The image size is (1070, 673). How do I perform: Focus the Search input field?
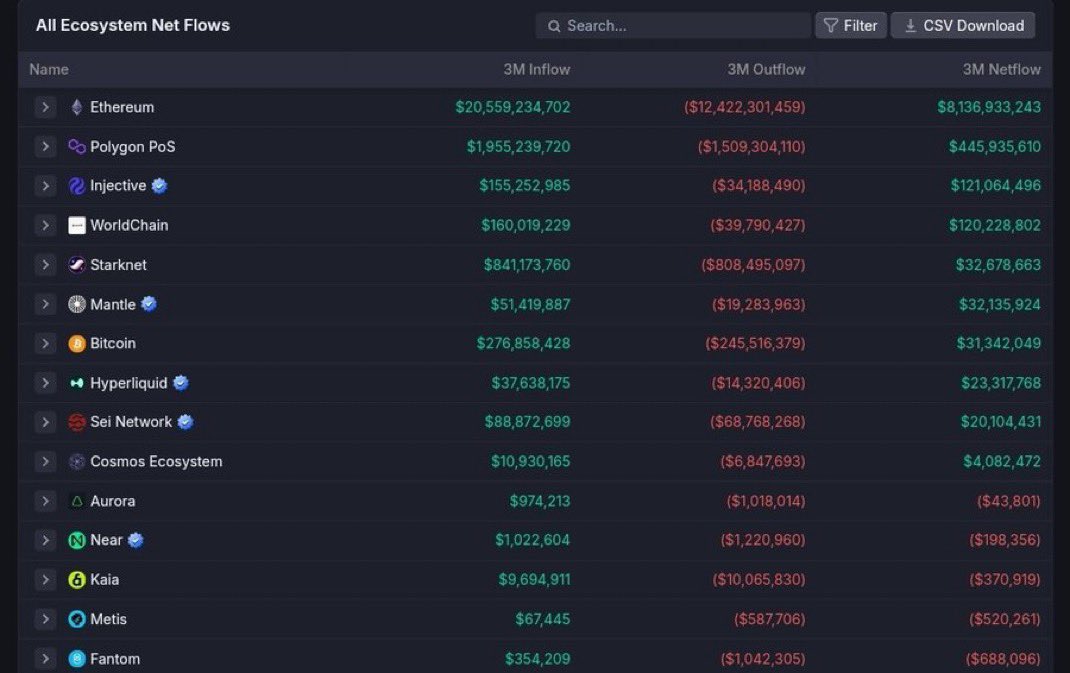673,25
